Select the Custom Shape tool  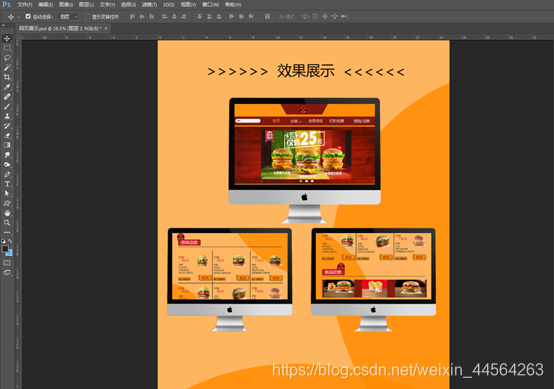point(7,204)
